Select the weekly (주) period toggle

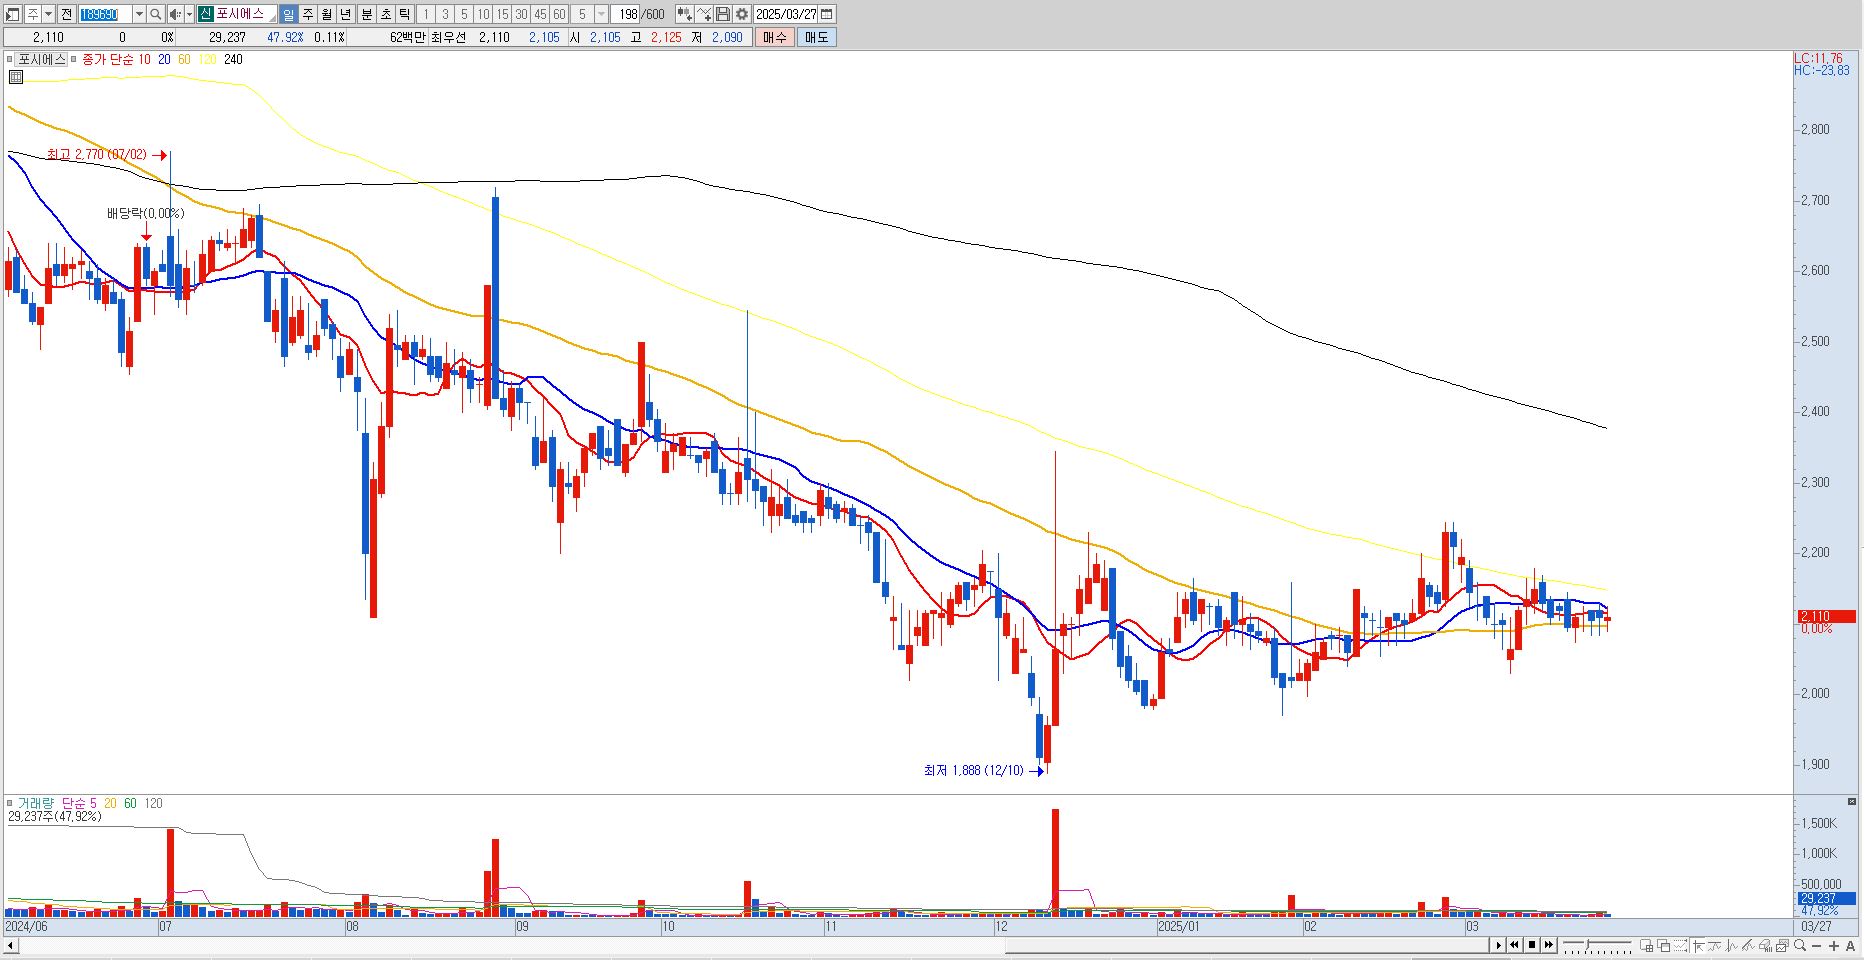307,14
